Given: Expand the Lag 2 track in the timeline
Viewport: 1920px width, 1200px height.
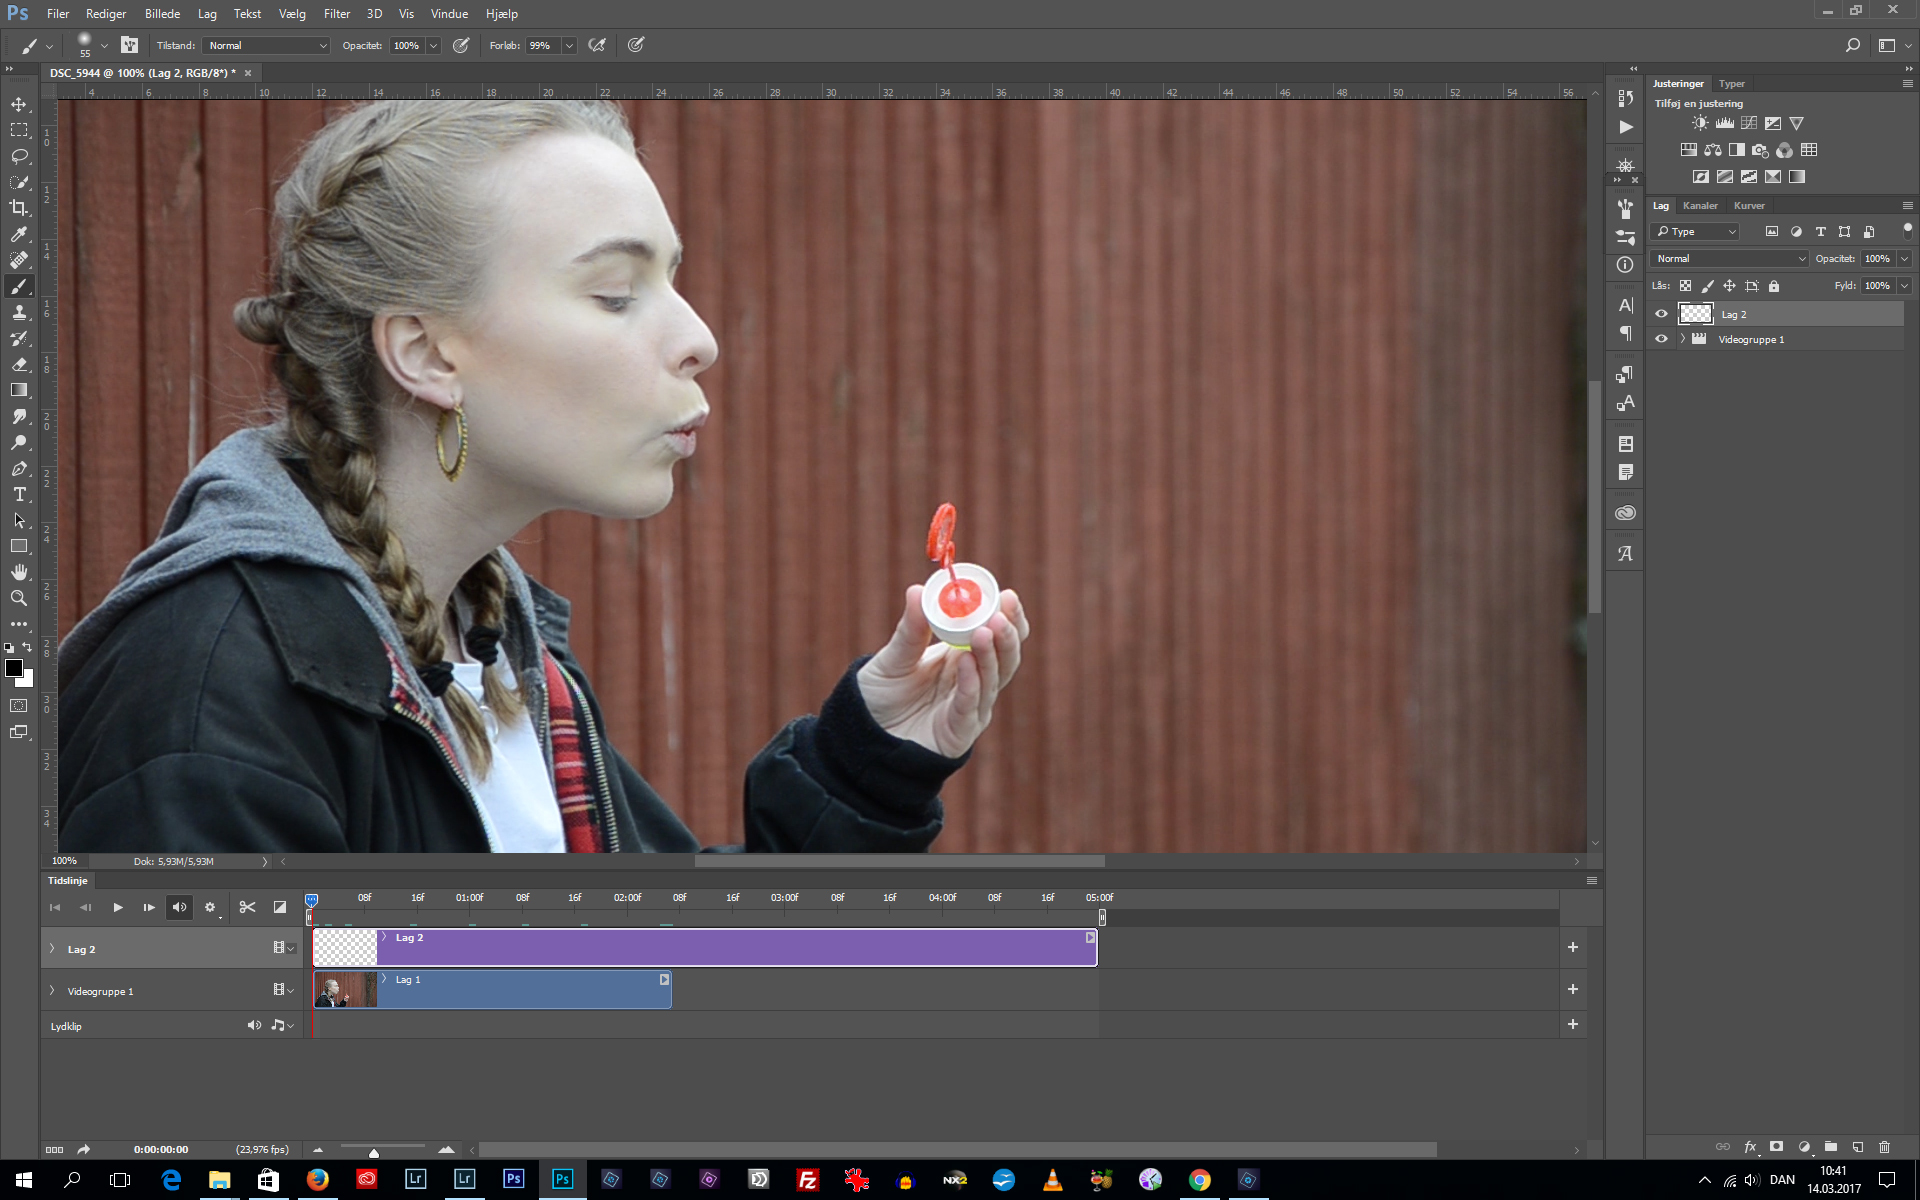Looking at the screenshot, I should 51,948.
